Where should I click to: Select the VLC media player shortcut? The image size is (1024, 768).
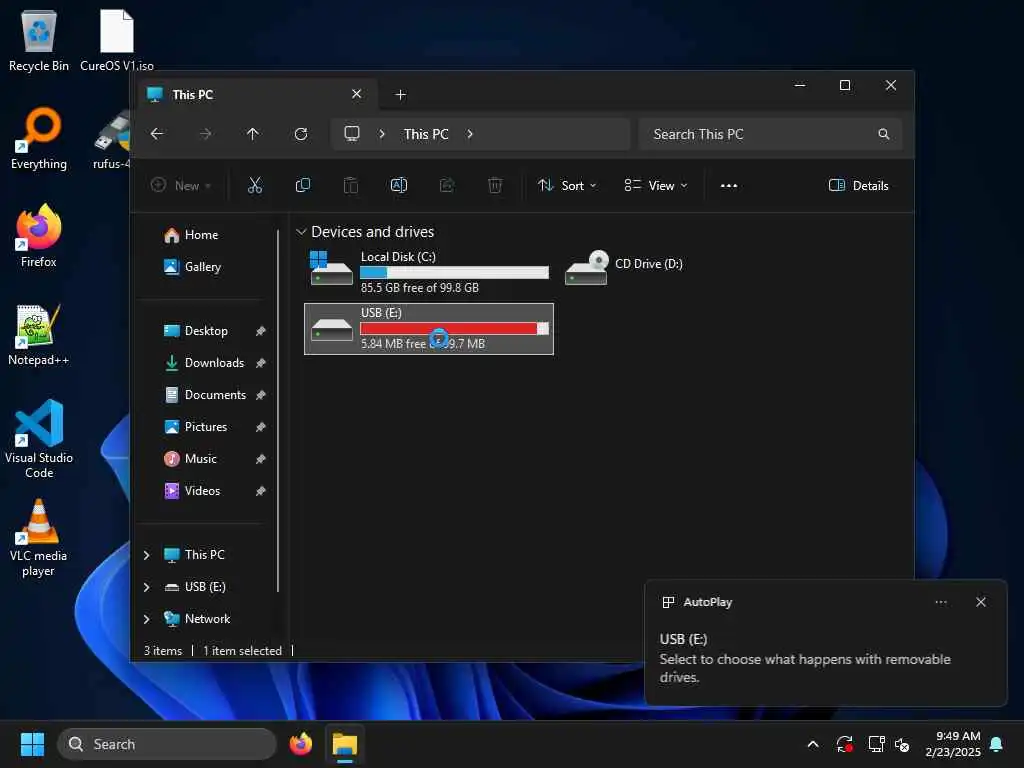pyautogui.click(x=39, y=538)
